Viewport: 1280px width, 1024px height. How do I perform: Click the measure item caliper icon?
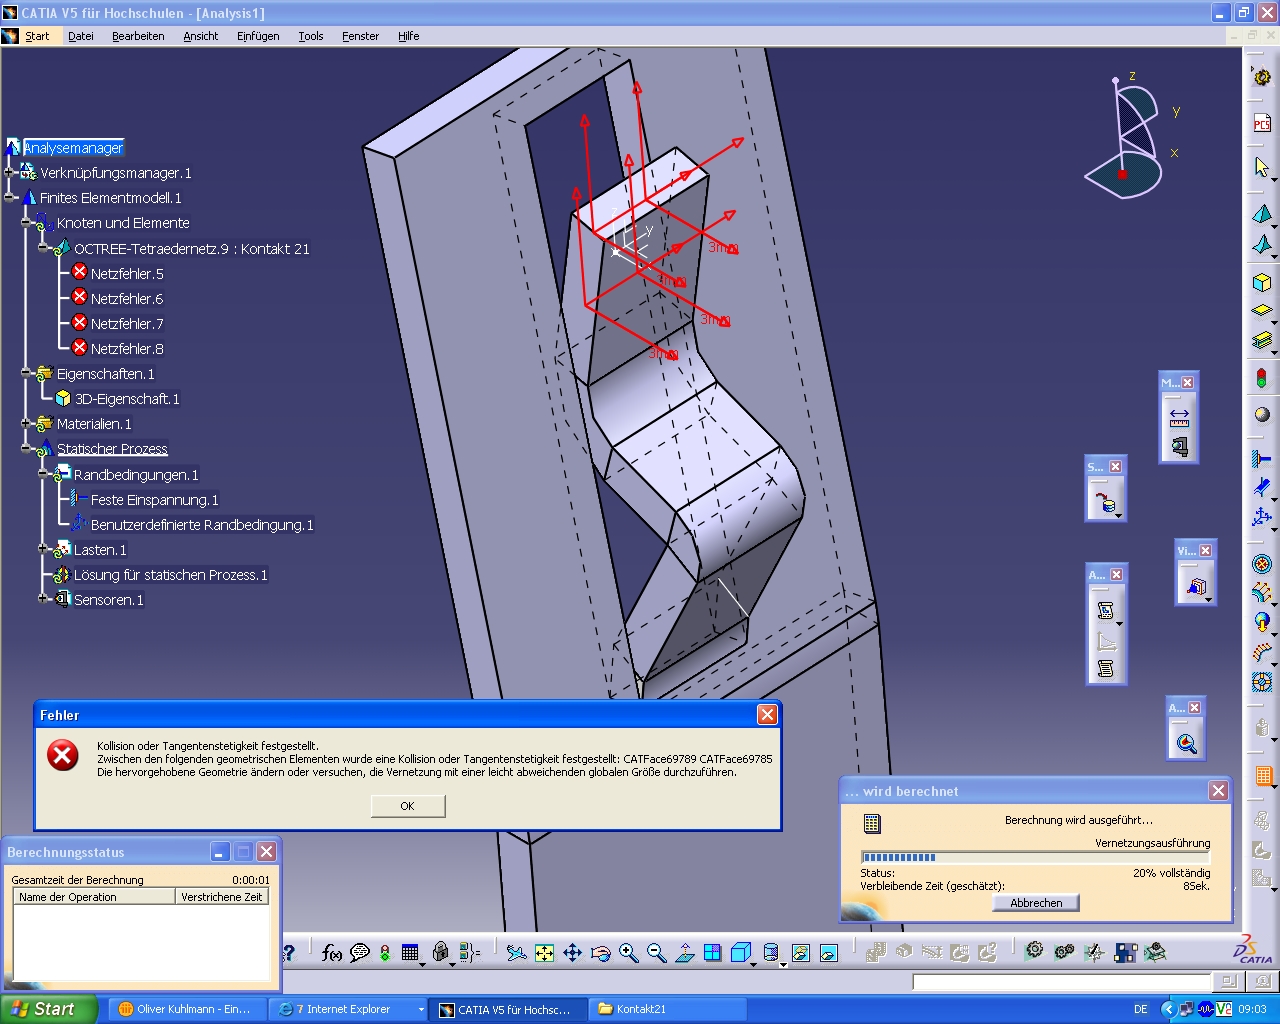pos(1179,446)
